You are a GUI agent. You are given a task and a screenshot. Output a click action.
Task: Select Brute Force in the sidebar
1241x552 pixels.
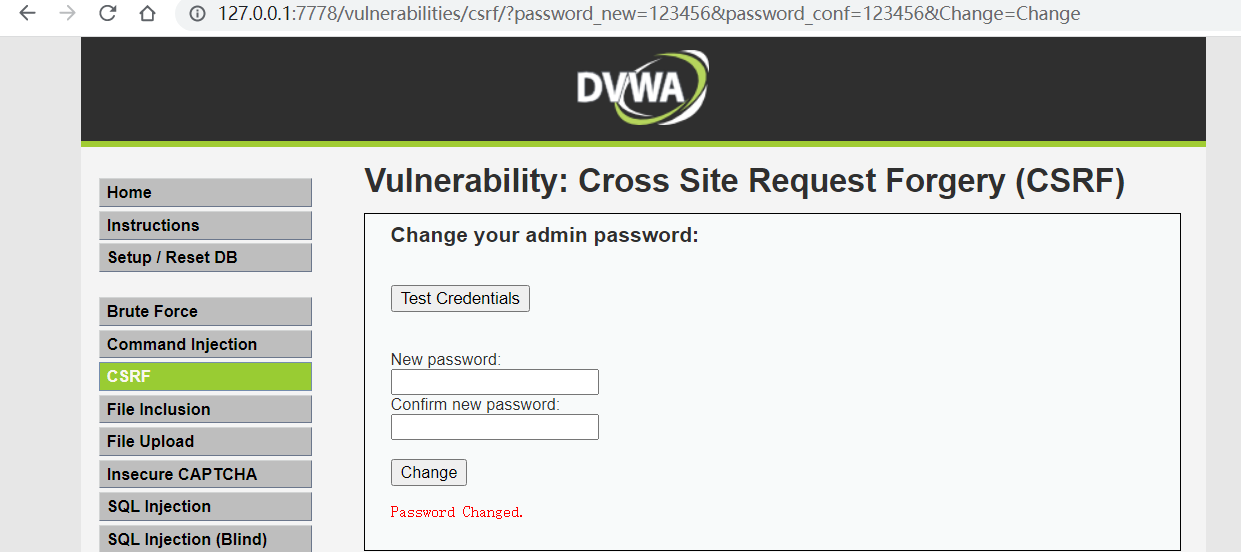click(205, 312)
